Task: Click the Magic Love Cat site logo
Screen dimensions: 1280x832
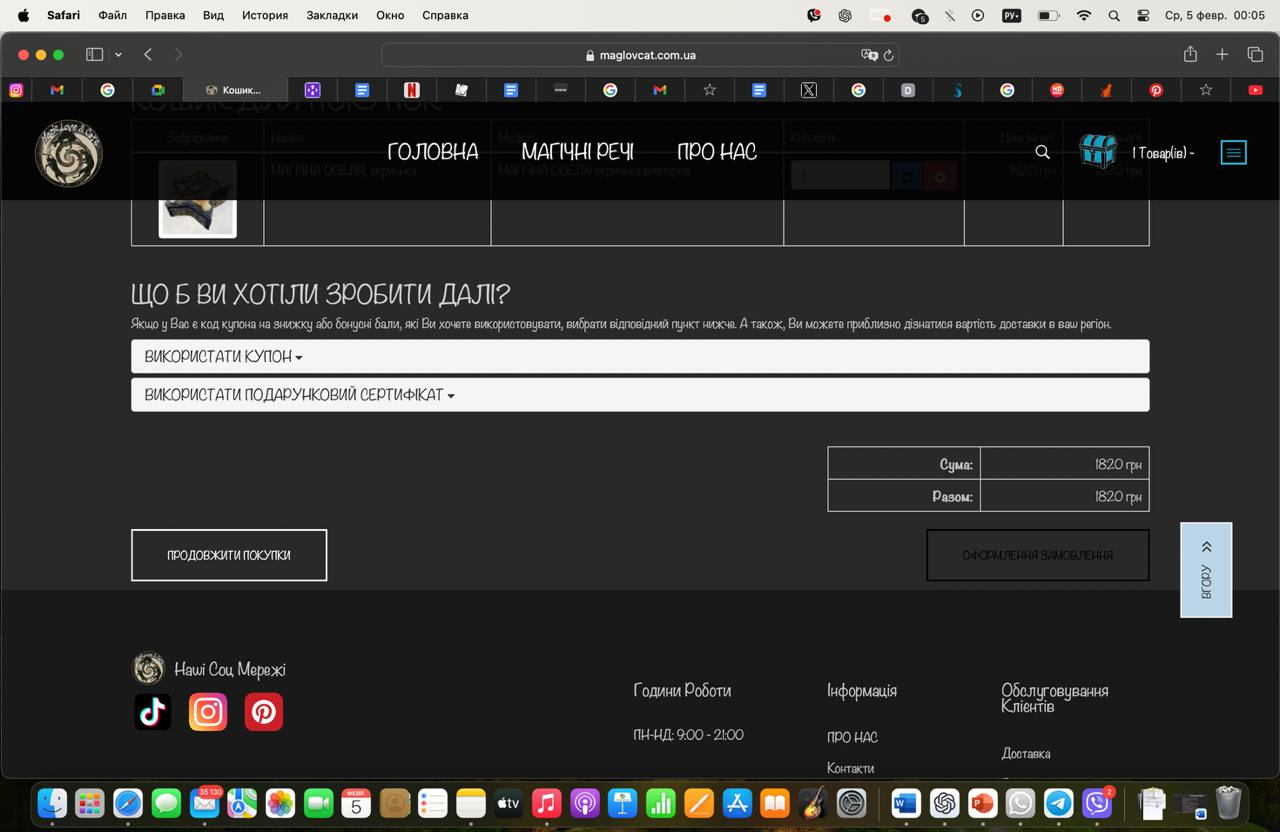Action: (69, 153)
